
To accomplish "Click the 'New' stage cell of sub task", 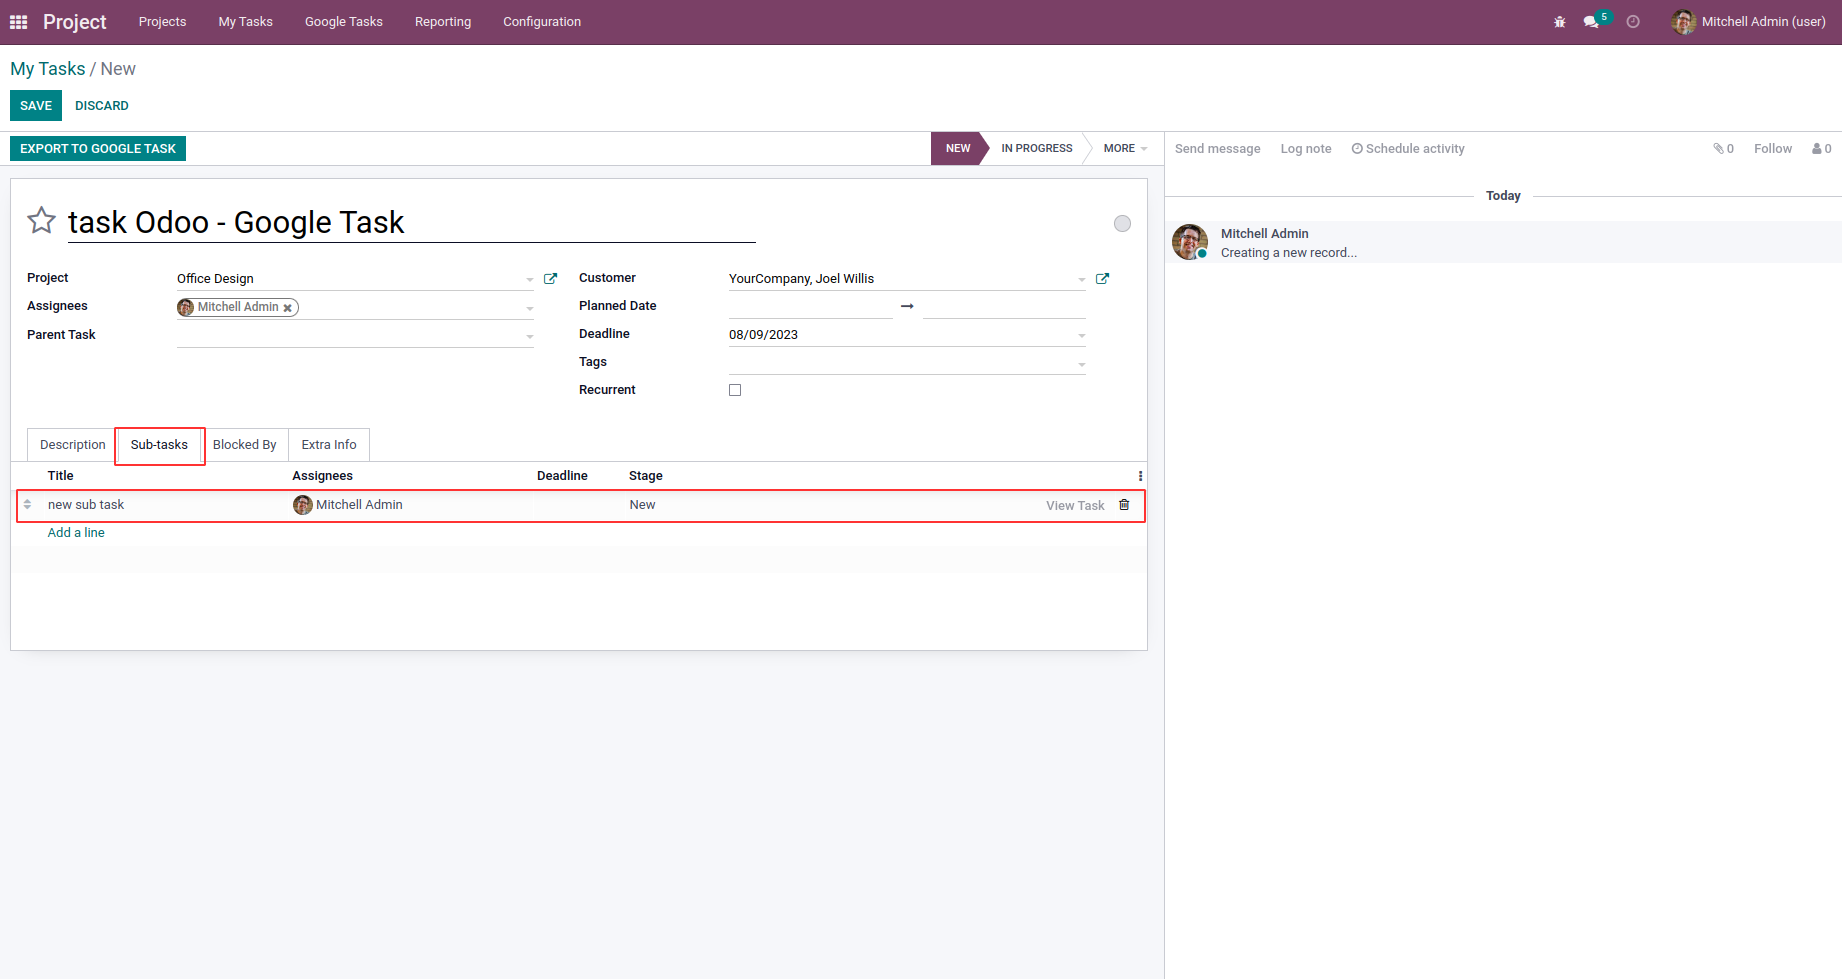I will (x=643, y=505).
